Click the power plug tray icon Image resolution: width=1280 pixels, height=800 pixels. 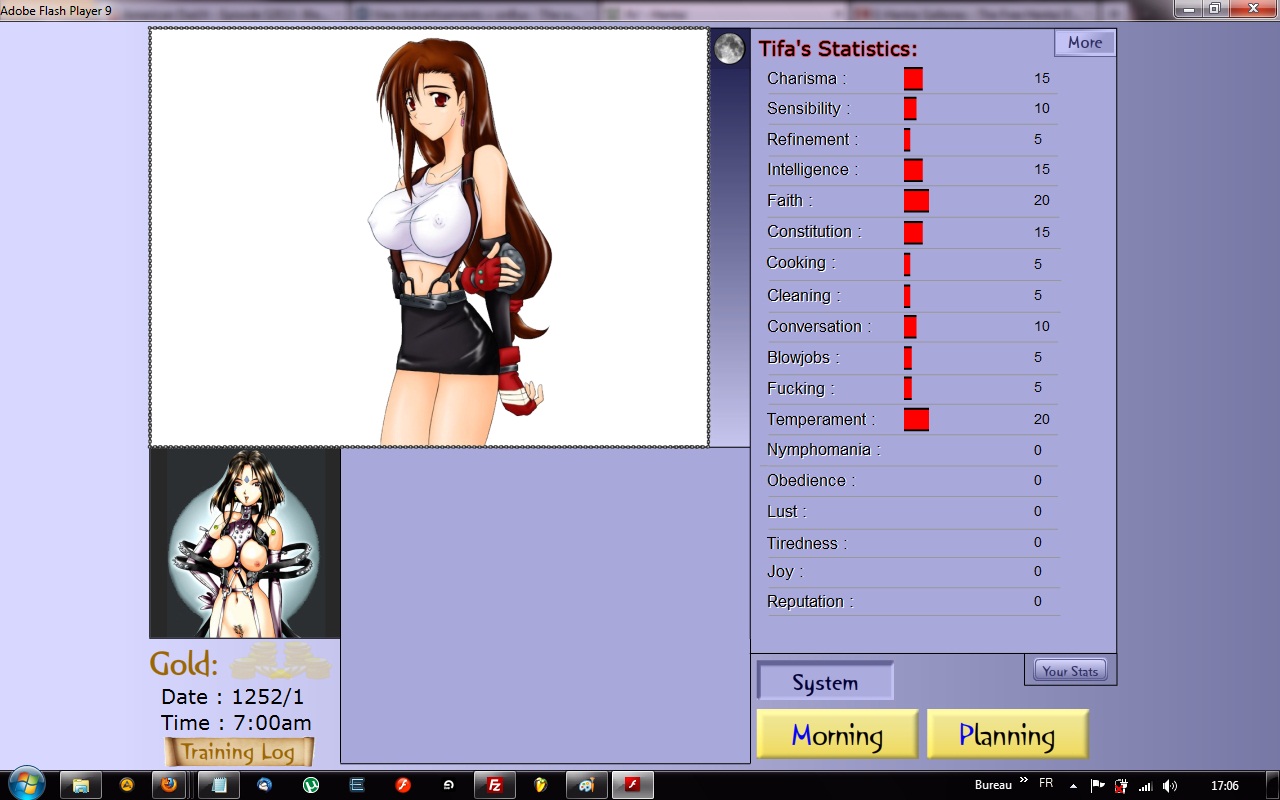(x=1122, y=786)
